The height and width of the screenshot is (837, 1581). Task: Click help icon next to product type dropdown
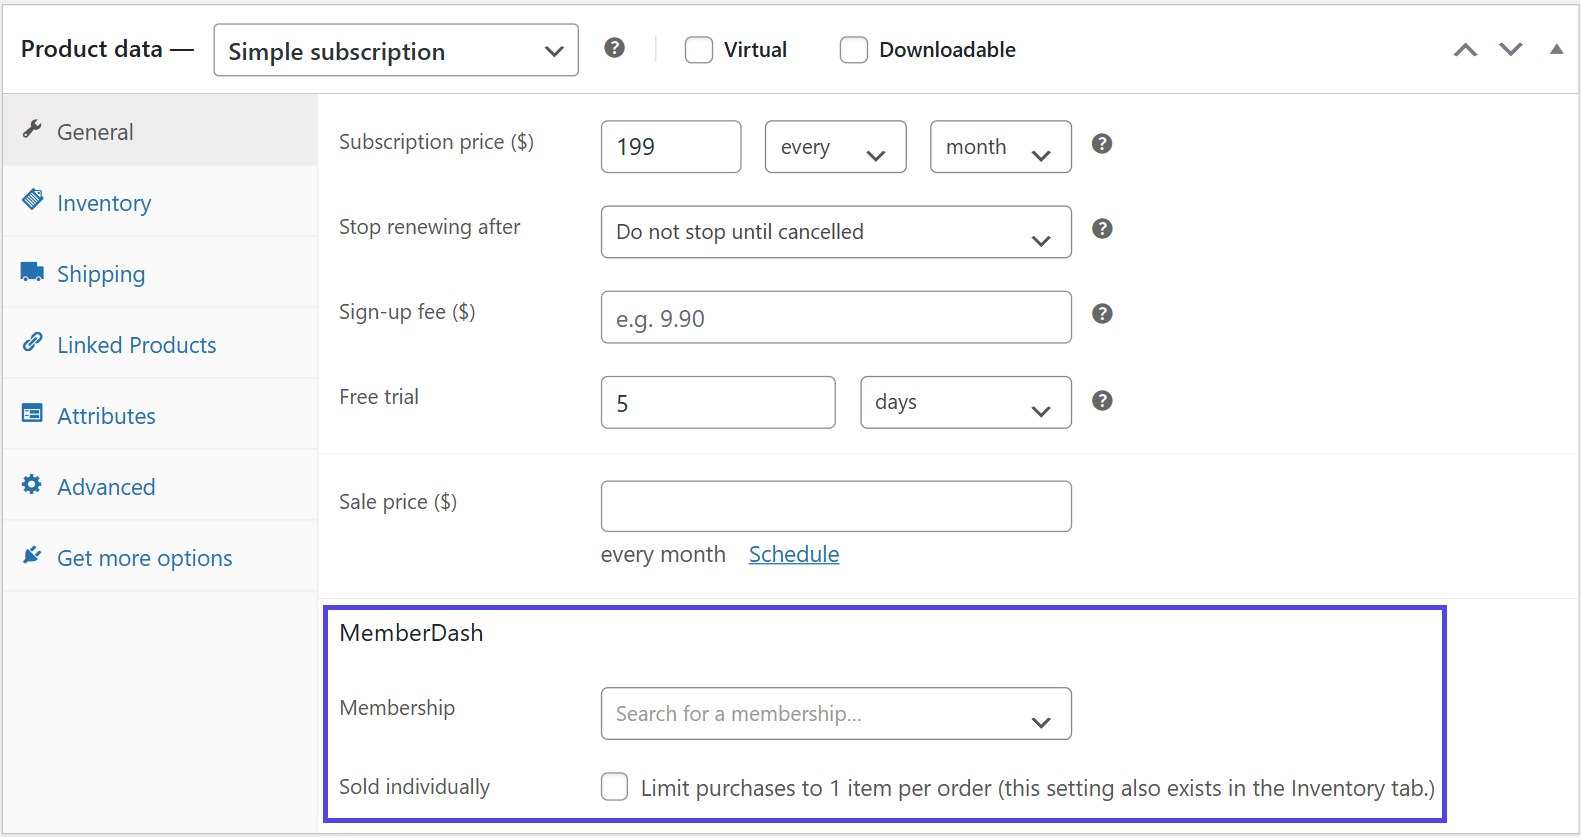point(615,48)
